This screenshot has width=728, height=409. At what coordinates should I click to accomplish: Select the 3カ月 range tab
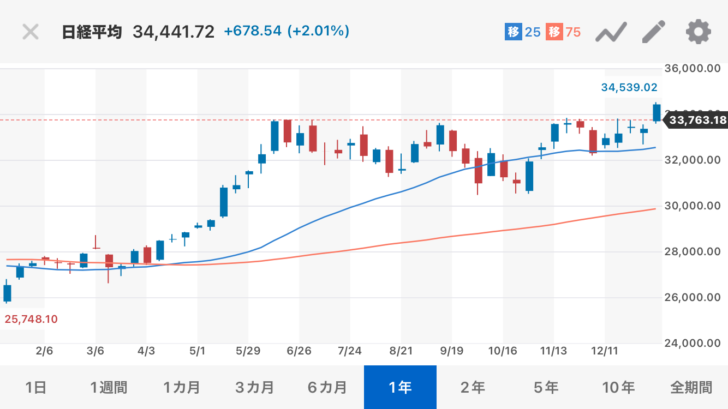tap(254, 387)
